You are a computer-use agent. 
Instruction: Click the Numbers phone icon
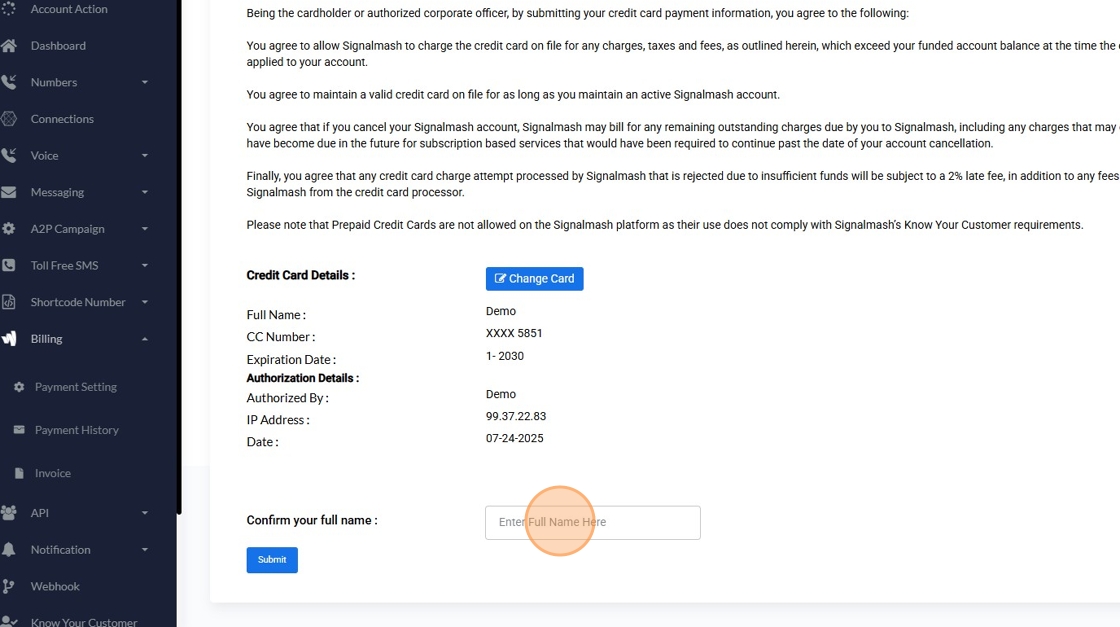(9, 82)
